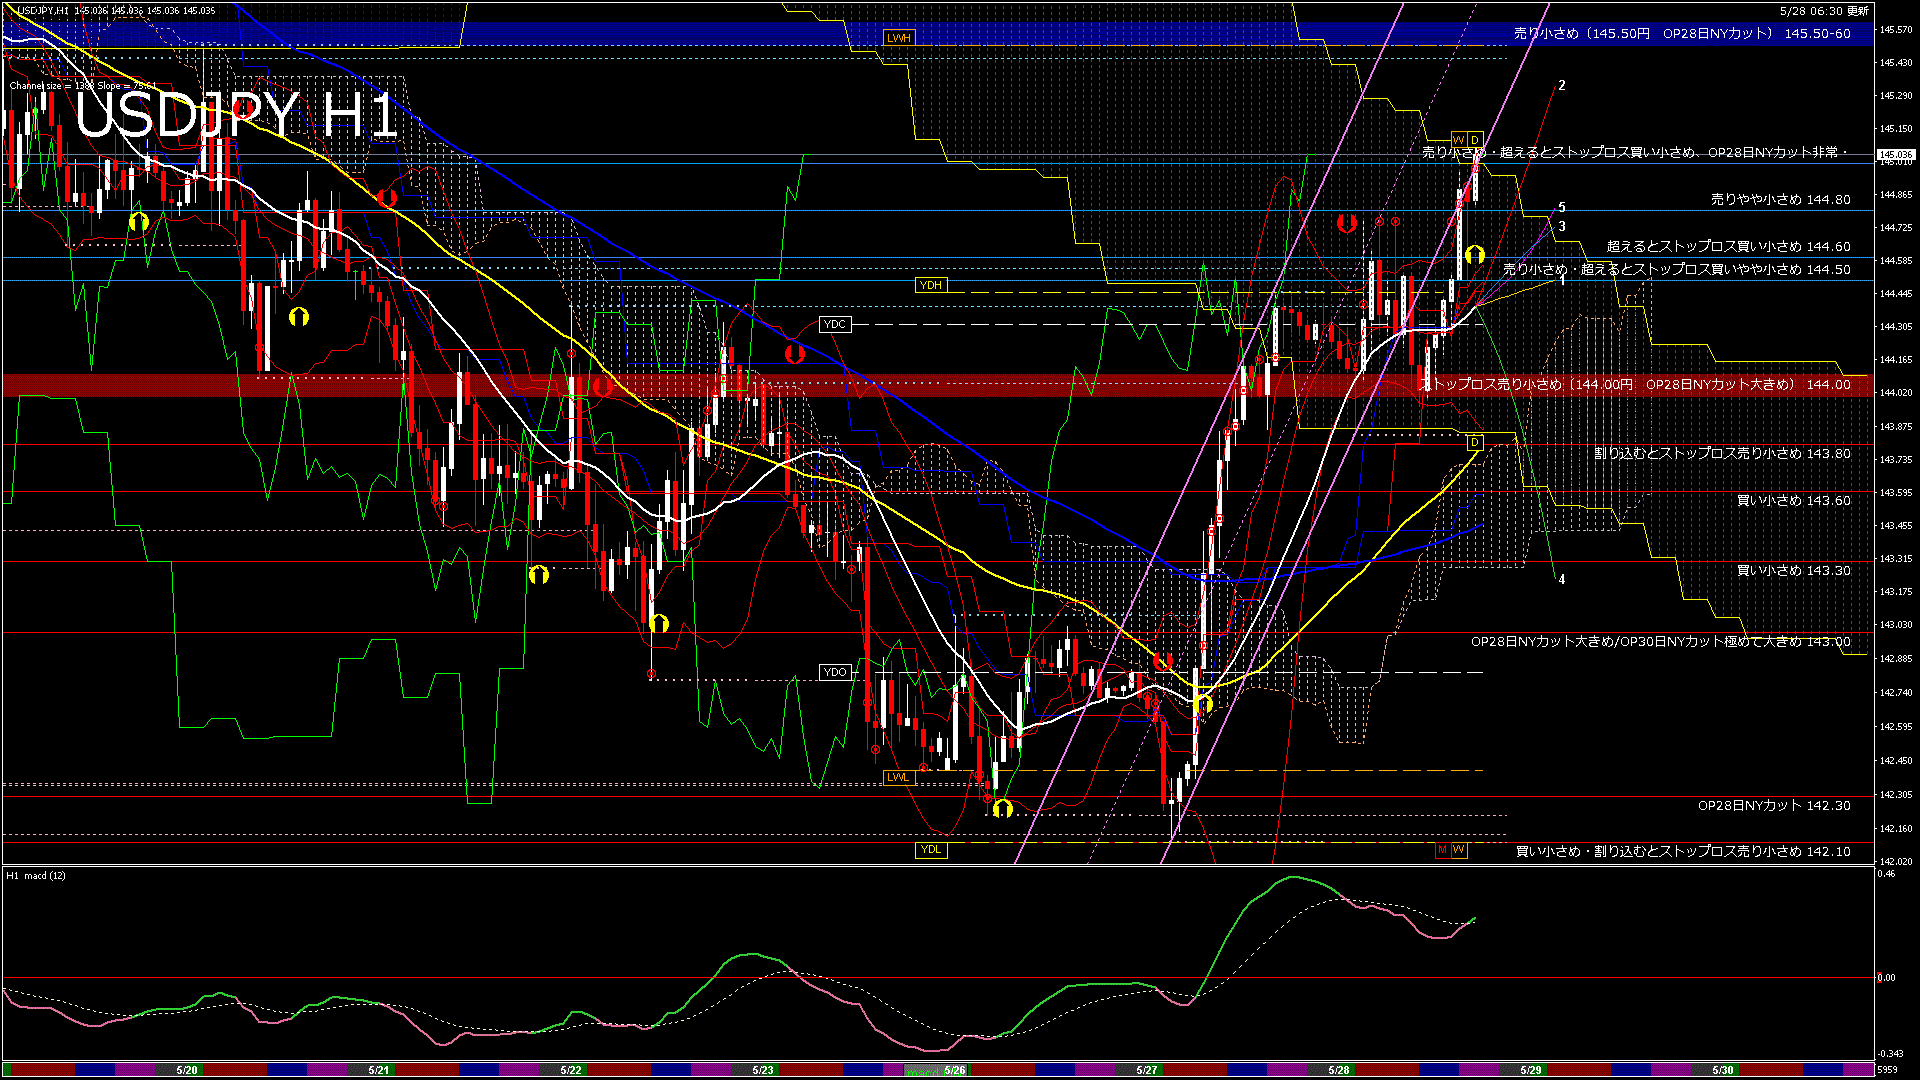This screenshot has width=1920, height=1080.
Task: Click the 売りやや小さめ 144.80 annotation
Action: point(1780,200)
